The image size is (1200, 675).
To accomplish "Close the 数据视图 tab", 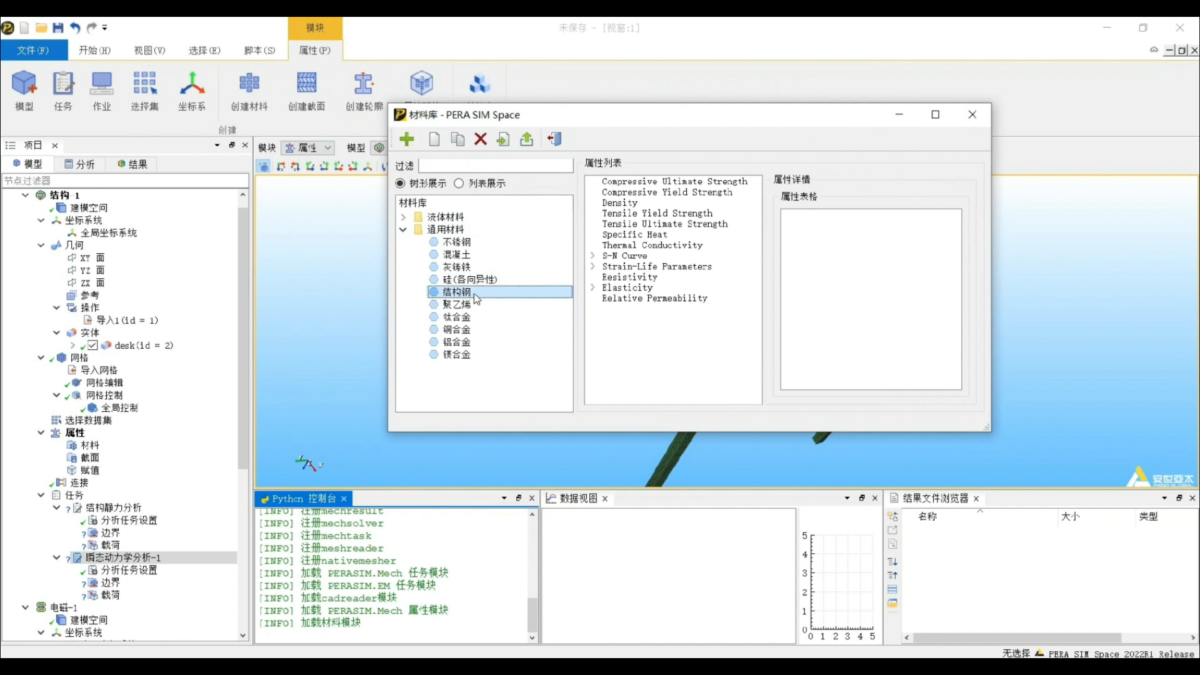I will pyautogui.click(x=605, y=498).
